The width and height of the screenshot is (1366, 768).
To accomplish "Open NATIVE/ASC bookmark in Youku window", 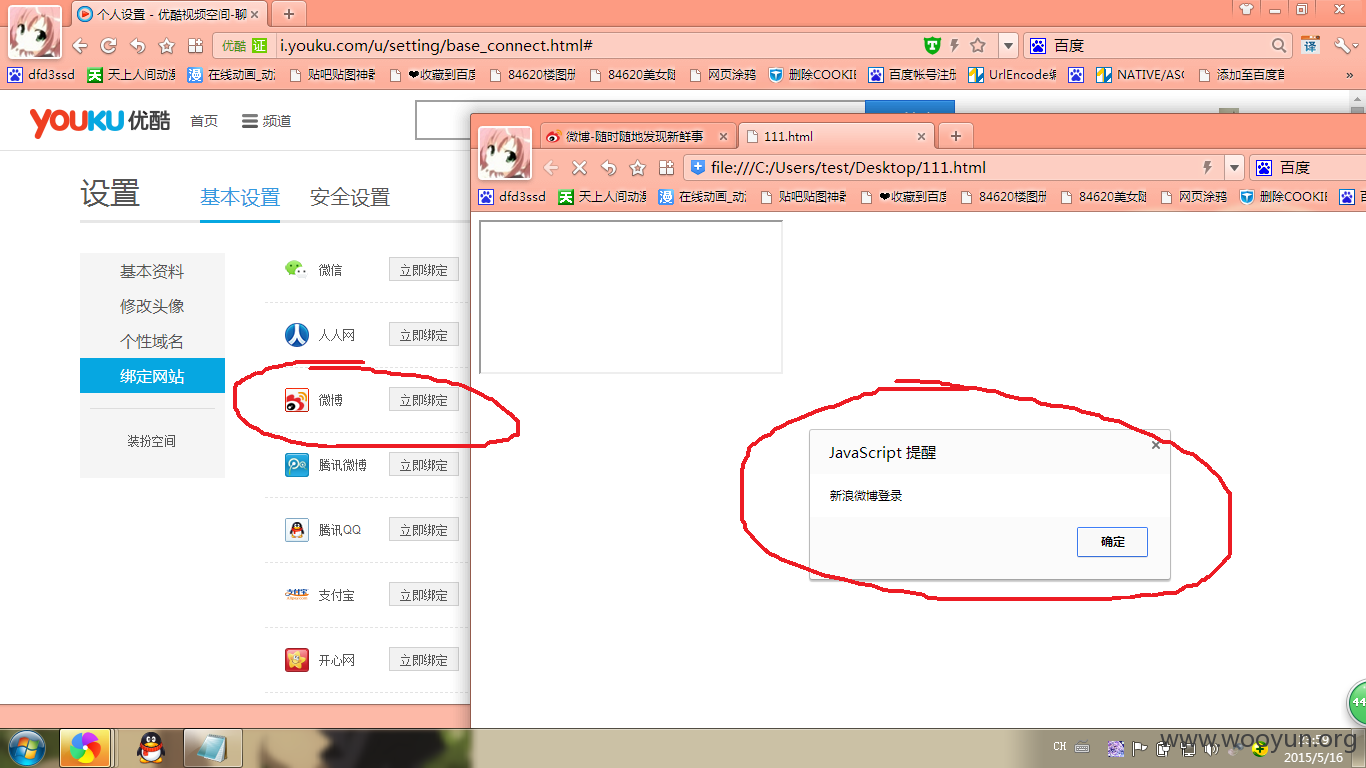I will pyautogui.click(x=1140, y=74).
